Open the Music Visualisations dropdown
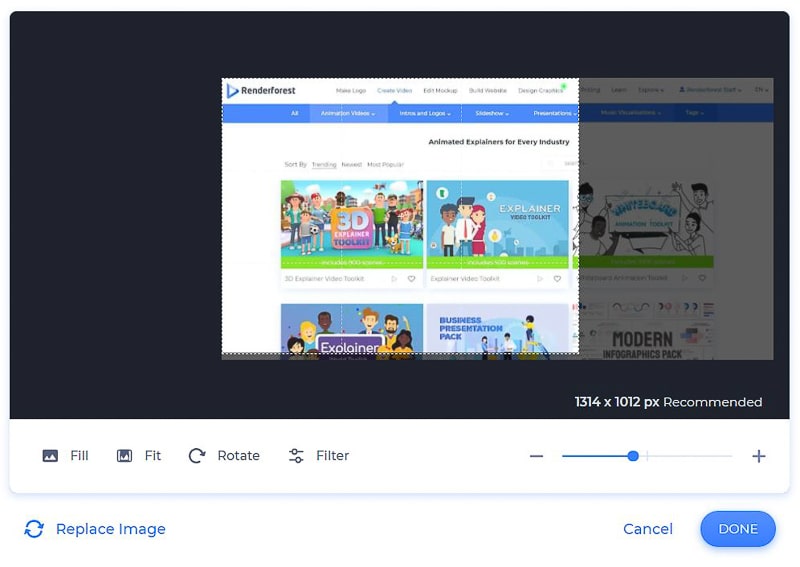Image resolution: width=800 pixels, height=567 pixels. point(631,113)
